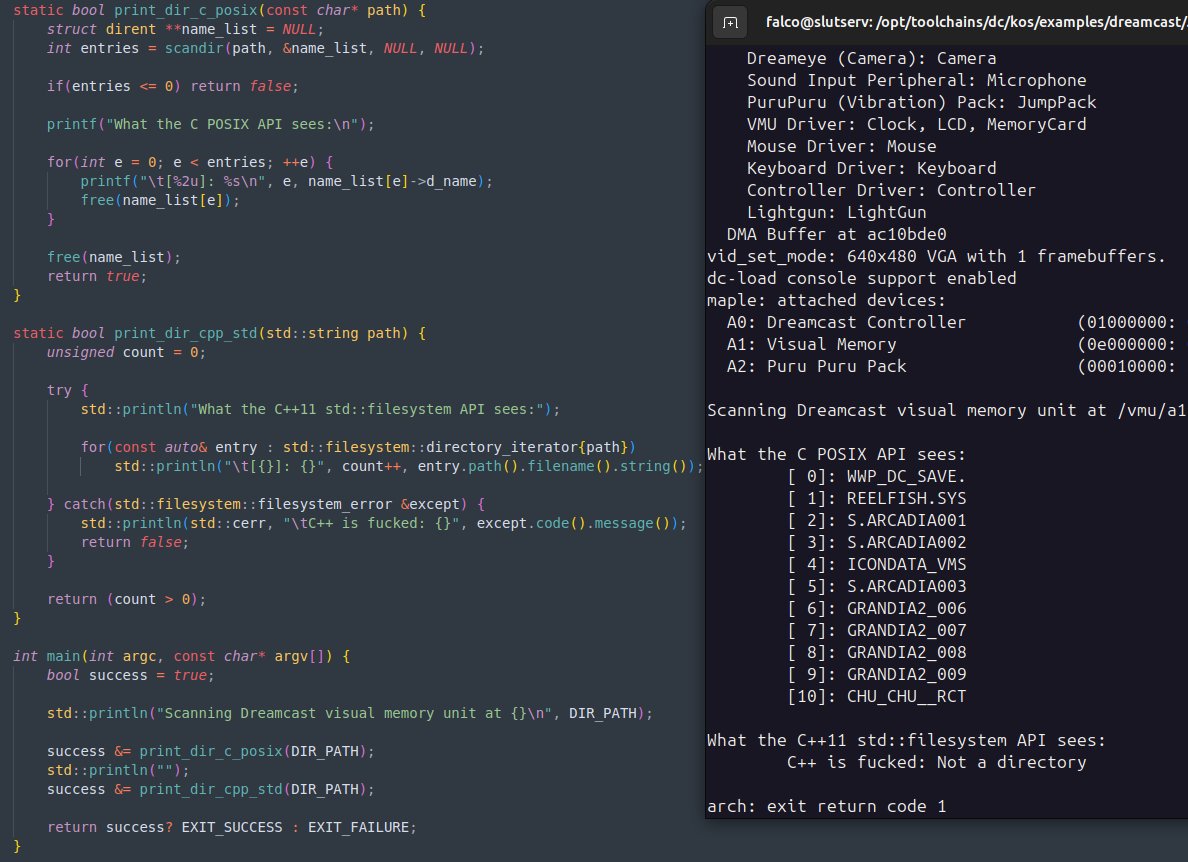1188x862 pixels.
Task: Click the GRANDIA2_006 file entry
Action: click(906, 608)
